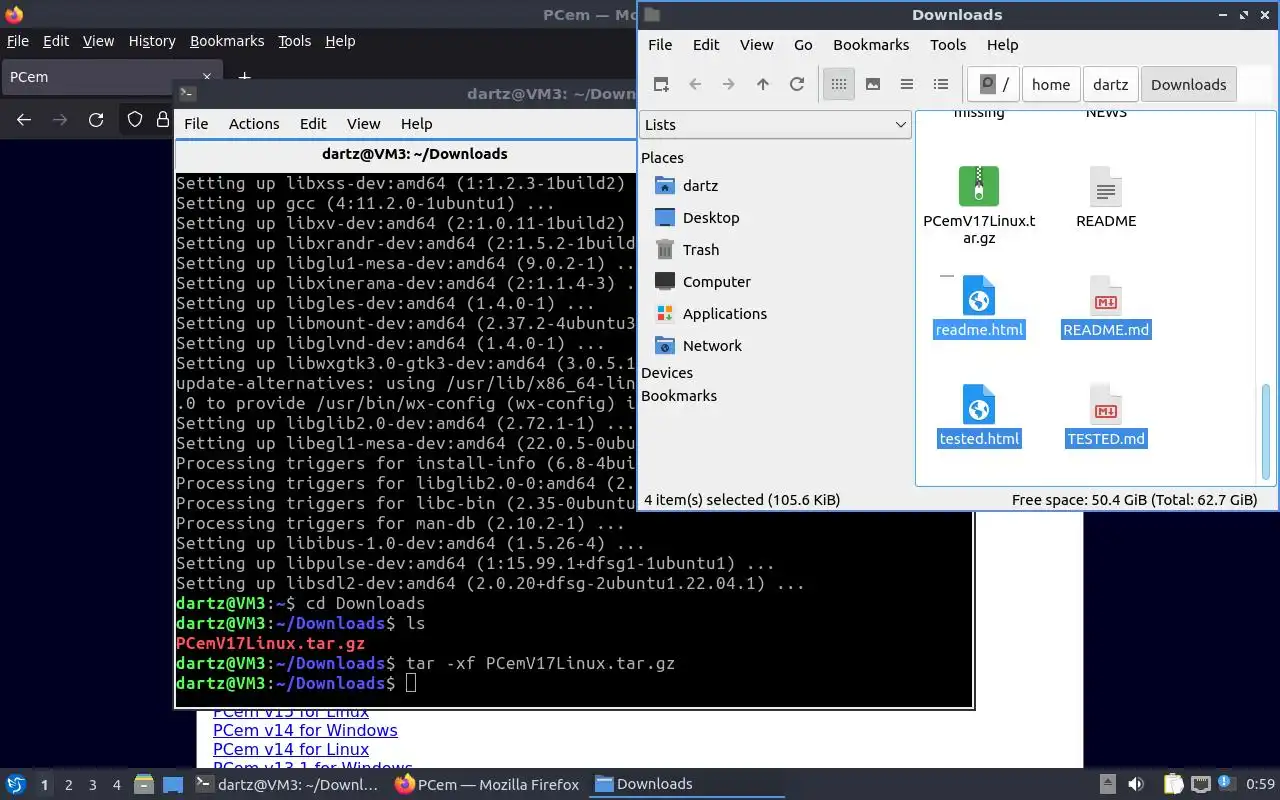Image resolution: width=1280 pixels, height=800 pixels.
Task: Select TESTED.md markdown file icon
Action: pos(1105,405)
